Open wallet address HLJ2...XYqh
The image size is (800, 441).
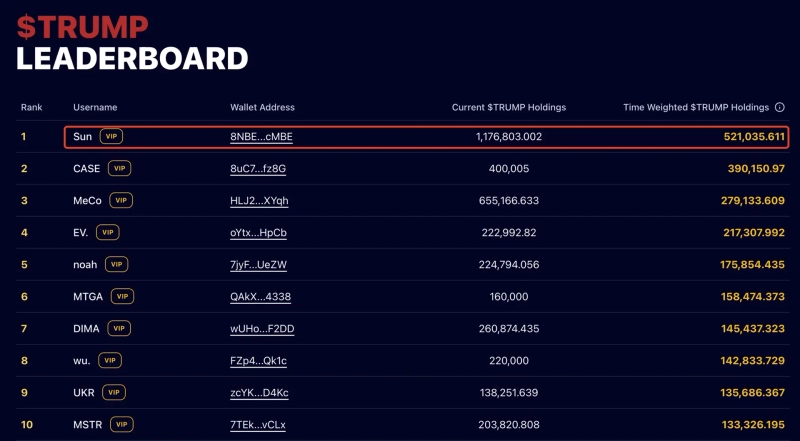[259, 200]
